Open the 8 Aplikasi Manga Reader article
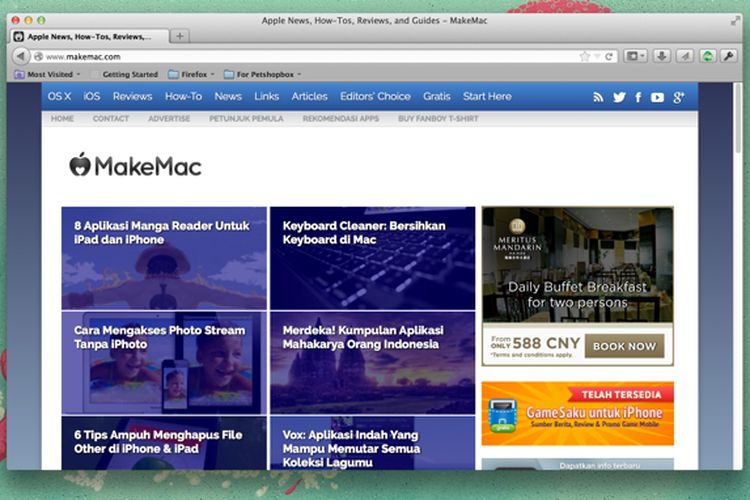This screenshot has height=500, width=750. [x=164, y=258]
